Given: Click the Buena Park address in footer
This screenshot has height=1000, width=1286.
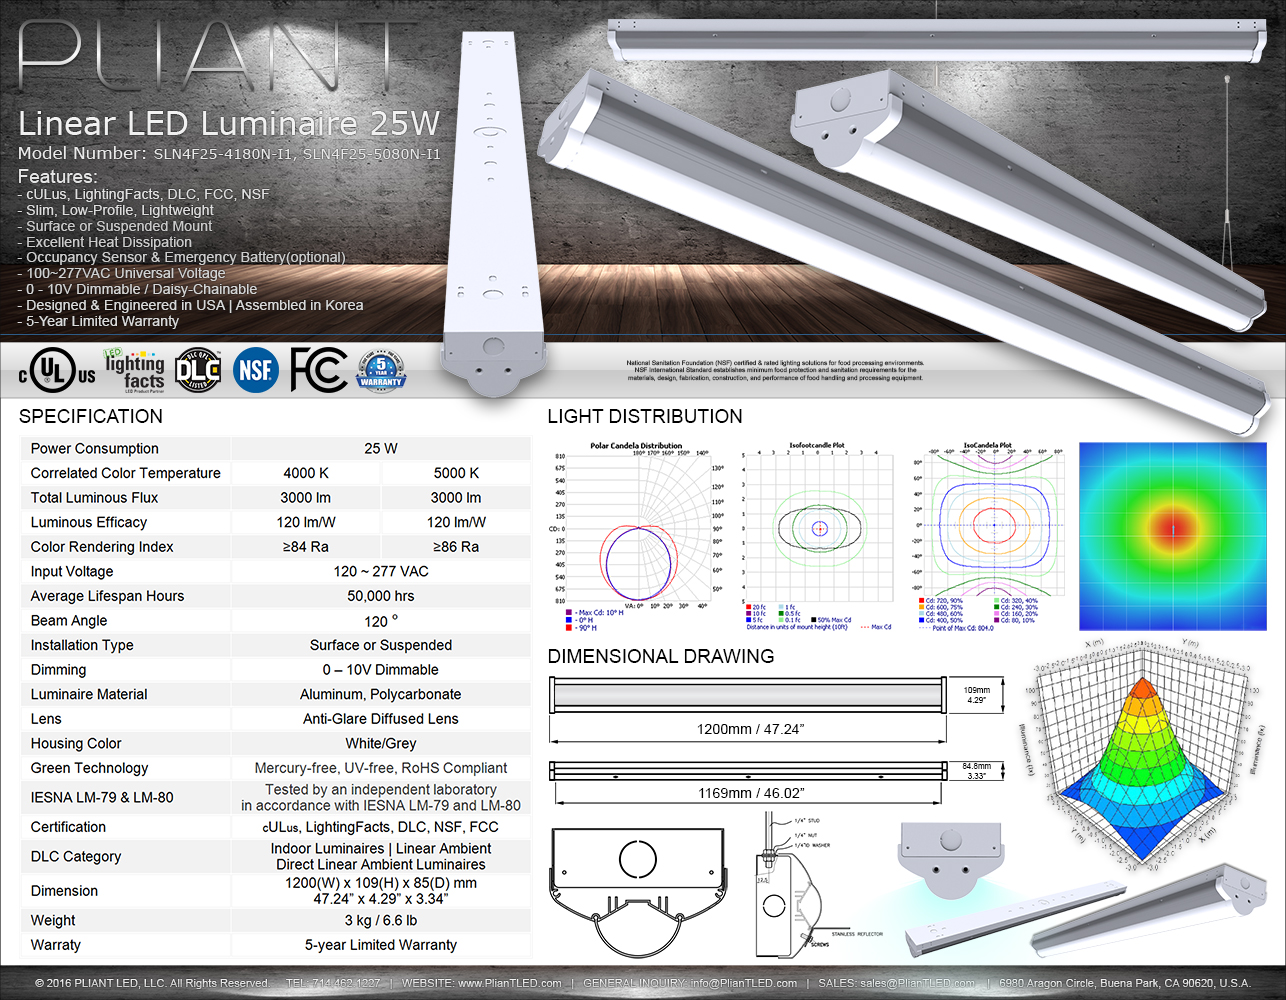Looking at the screenshot, I should 1125,983.
